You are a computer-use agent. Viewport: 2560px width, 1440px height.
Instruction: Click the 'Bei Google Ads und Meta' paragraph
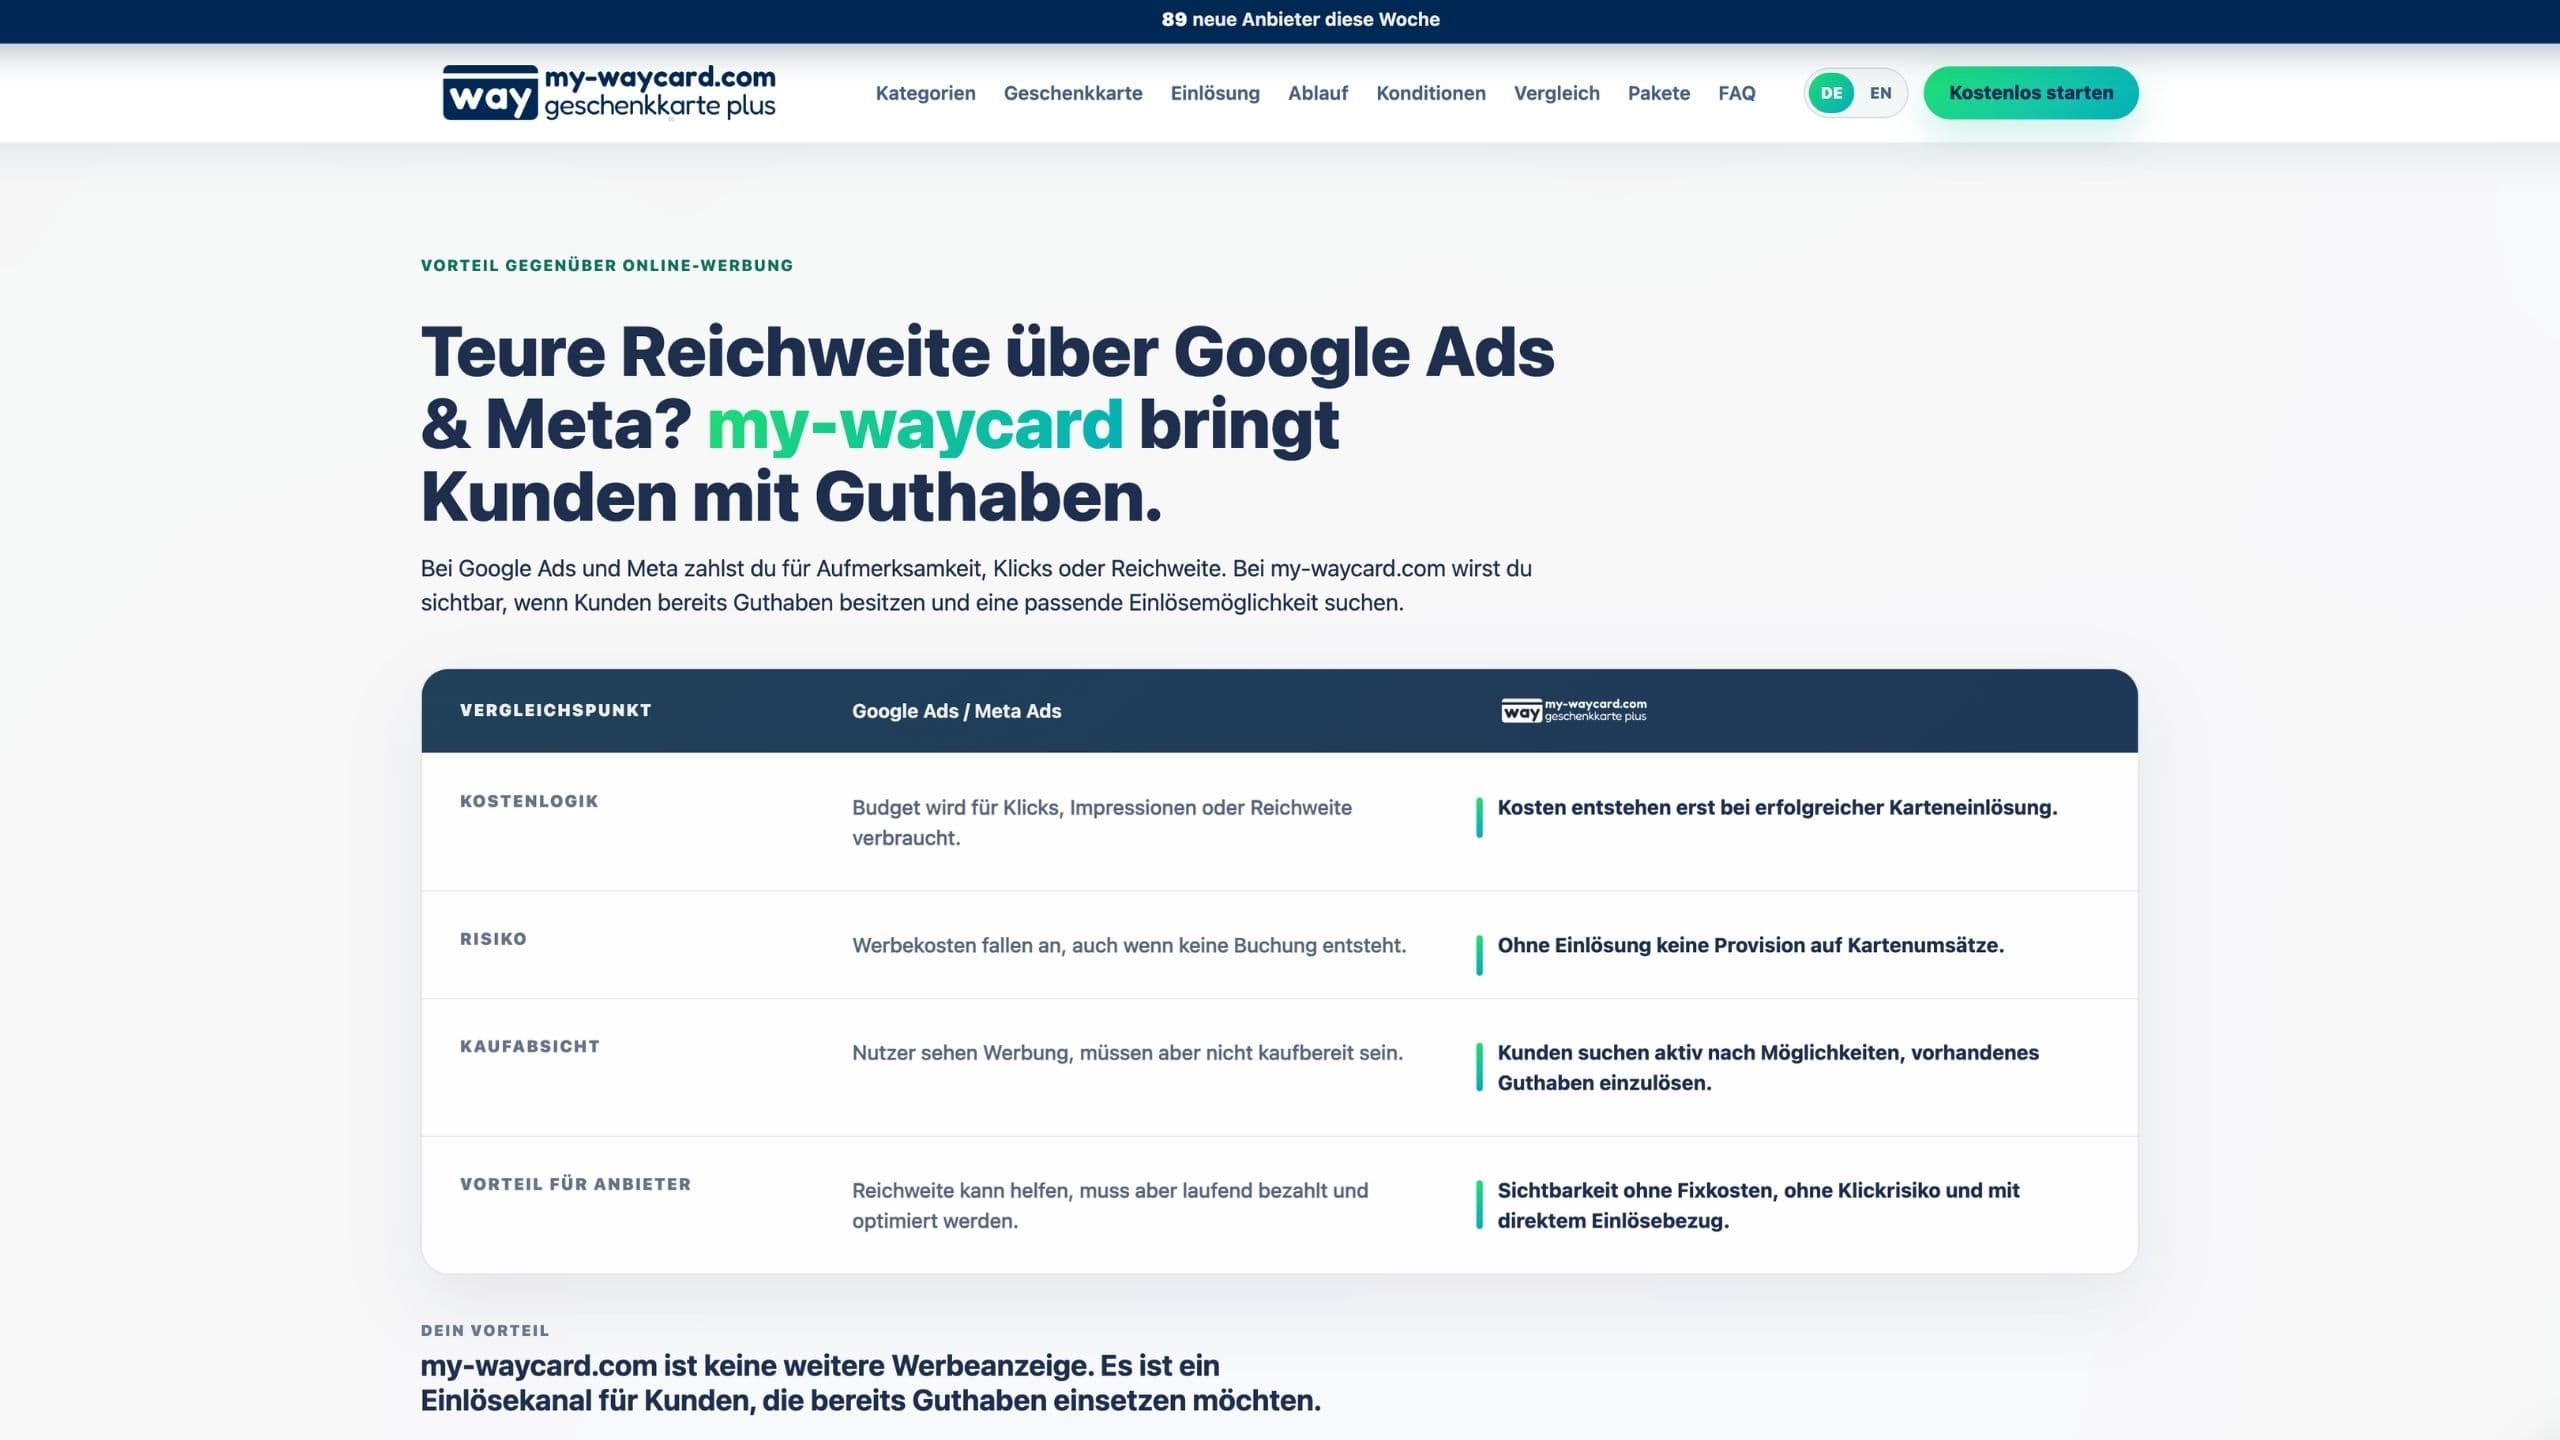click(x=976, y=585)
